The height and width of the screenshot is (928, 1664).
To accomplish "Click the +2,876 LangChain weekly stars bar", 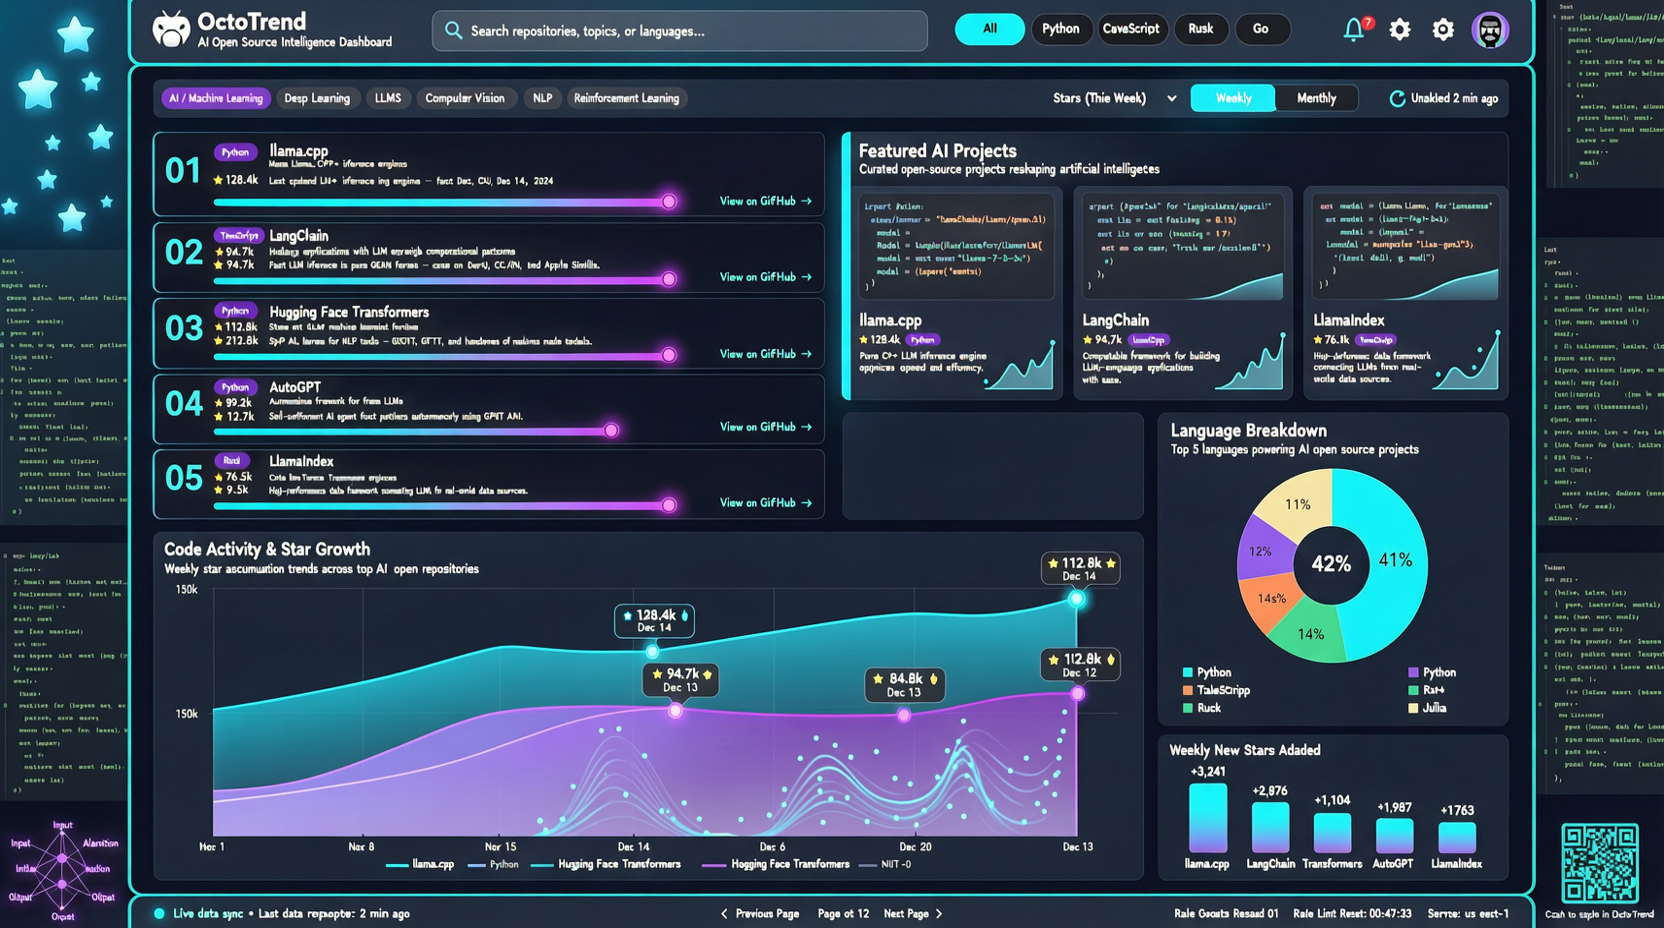I will 1270,827.
